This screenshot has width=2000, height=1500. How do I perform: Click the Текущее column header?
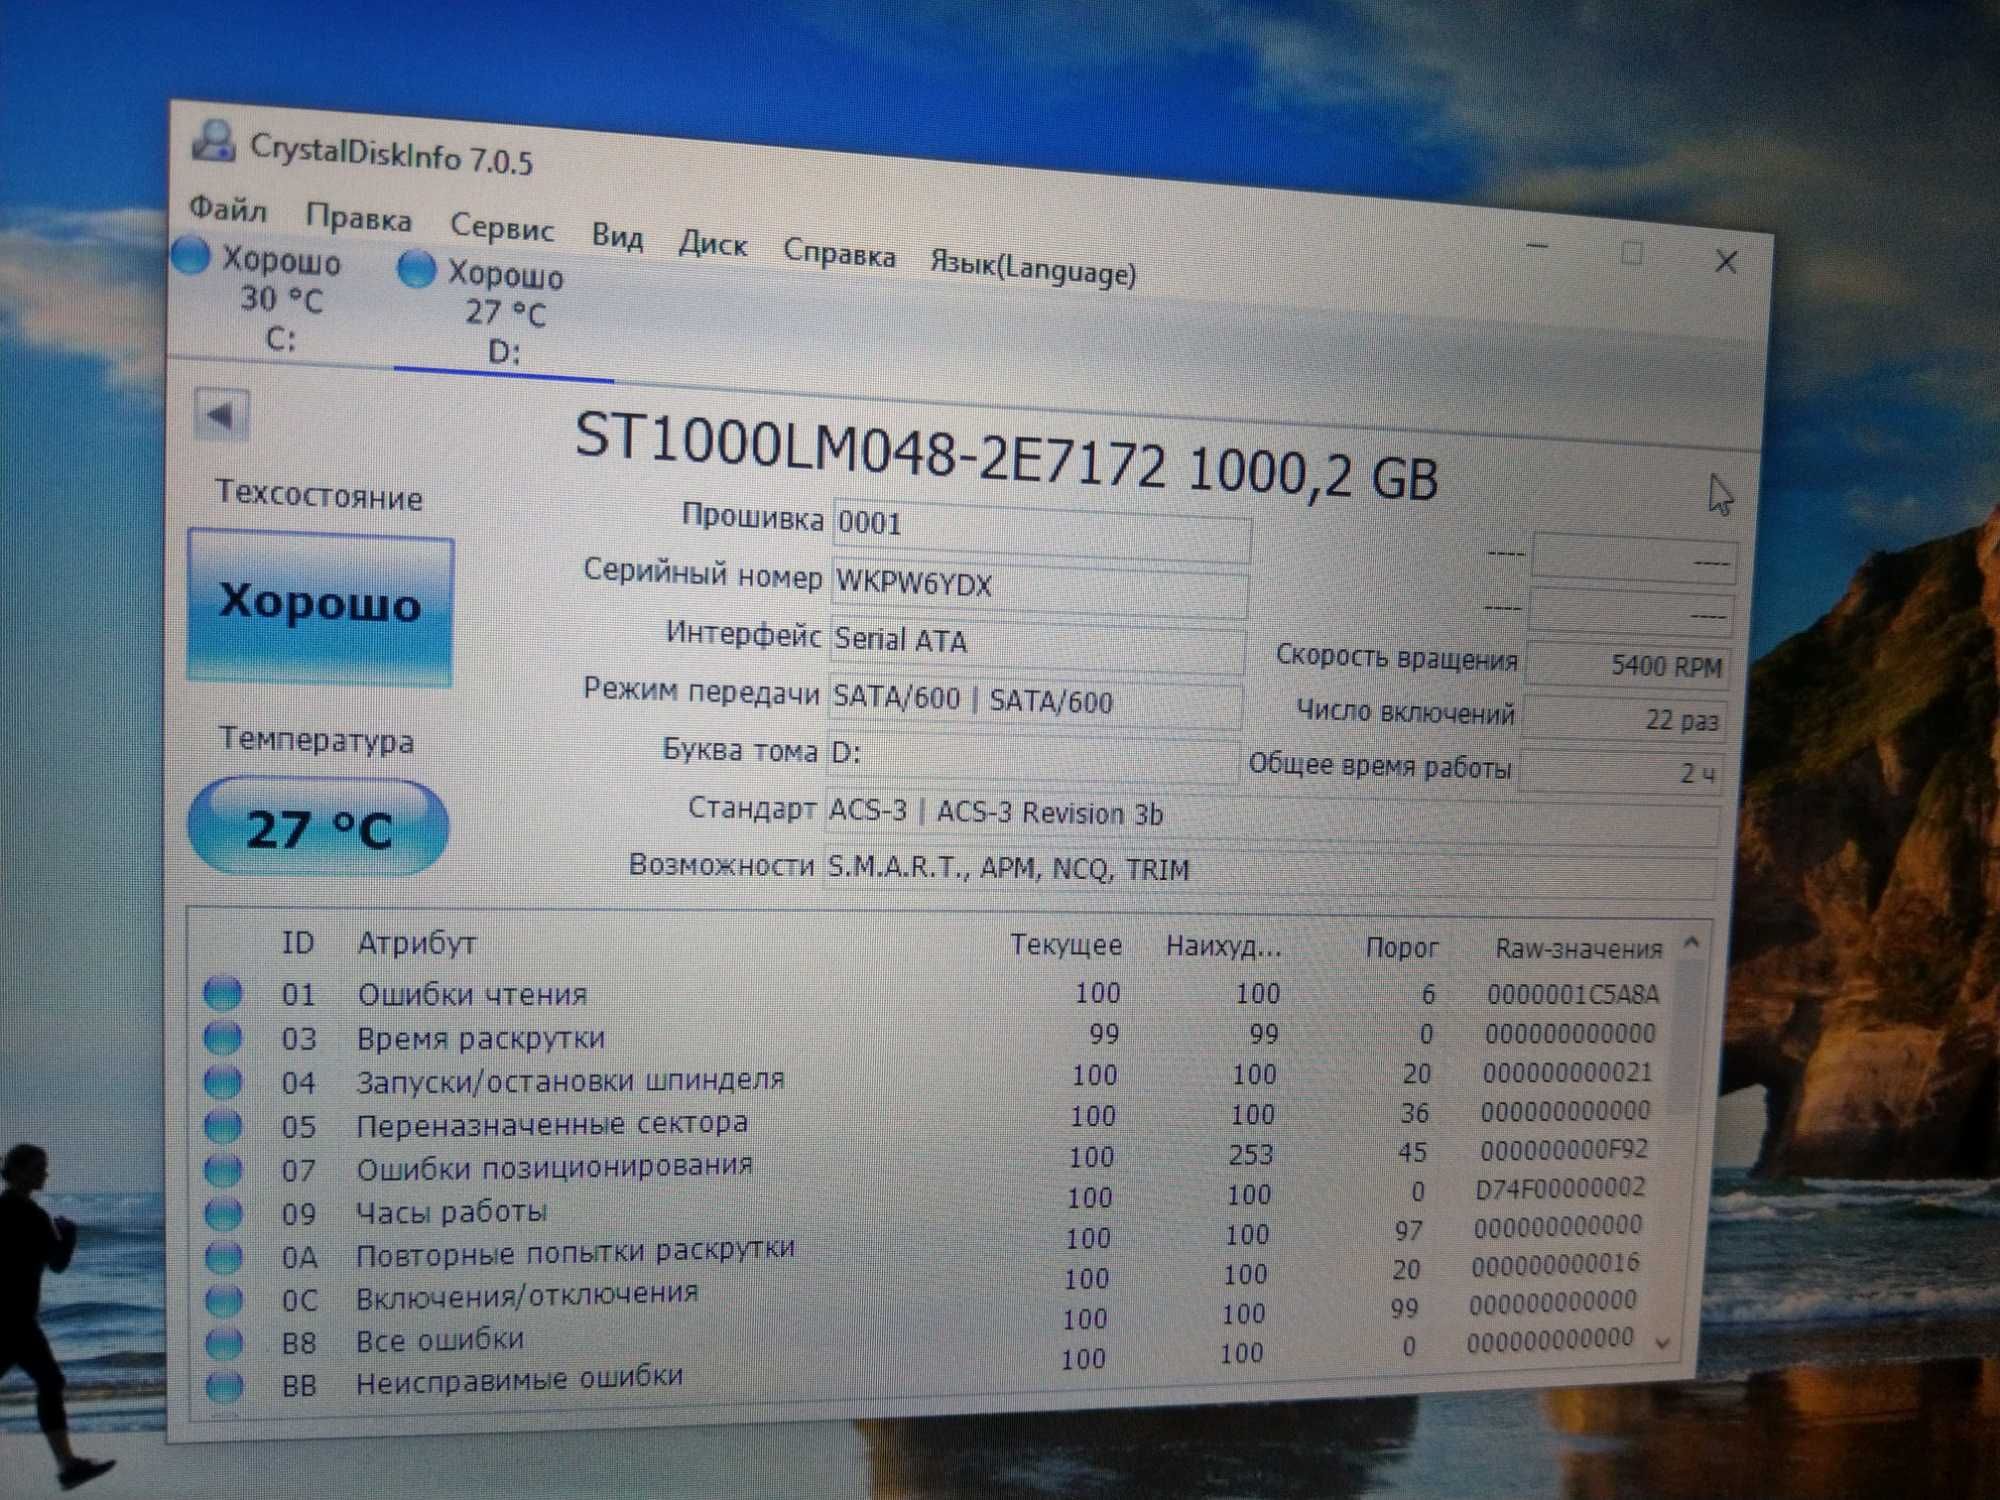pyautogui.click(x=1066, y=944)
